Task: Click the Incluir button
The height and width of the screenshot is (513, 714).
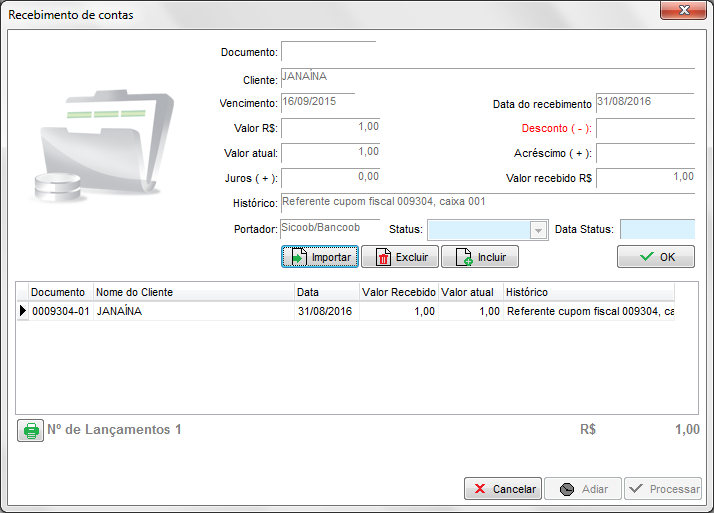Action: coord(480,257)
